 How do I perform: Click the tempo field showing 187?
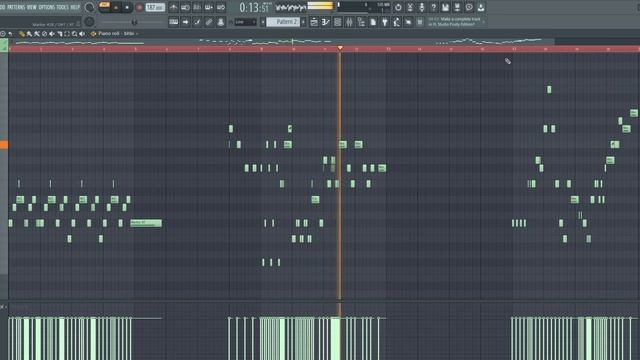coord(155,7)
